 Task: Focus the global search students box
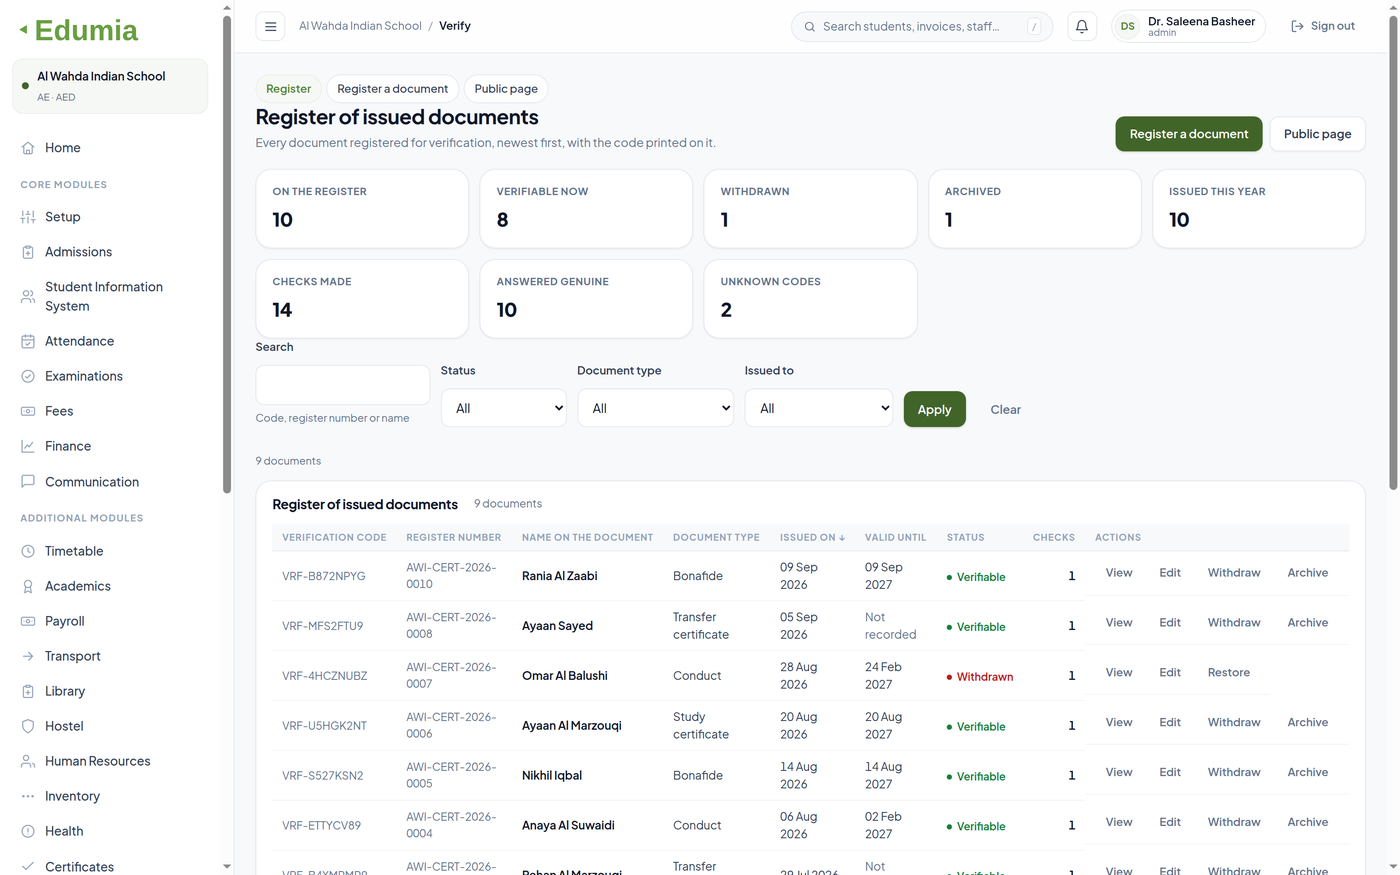[921, 26]
